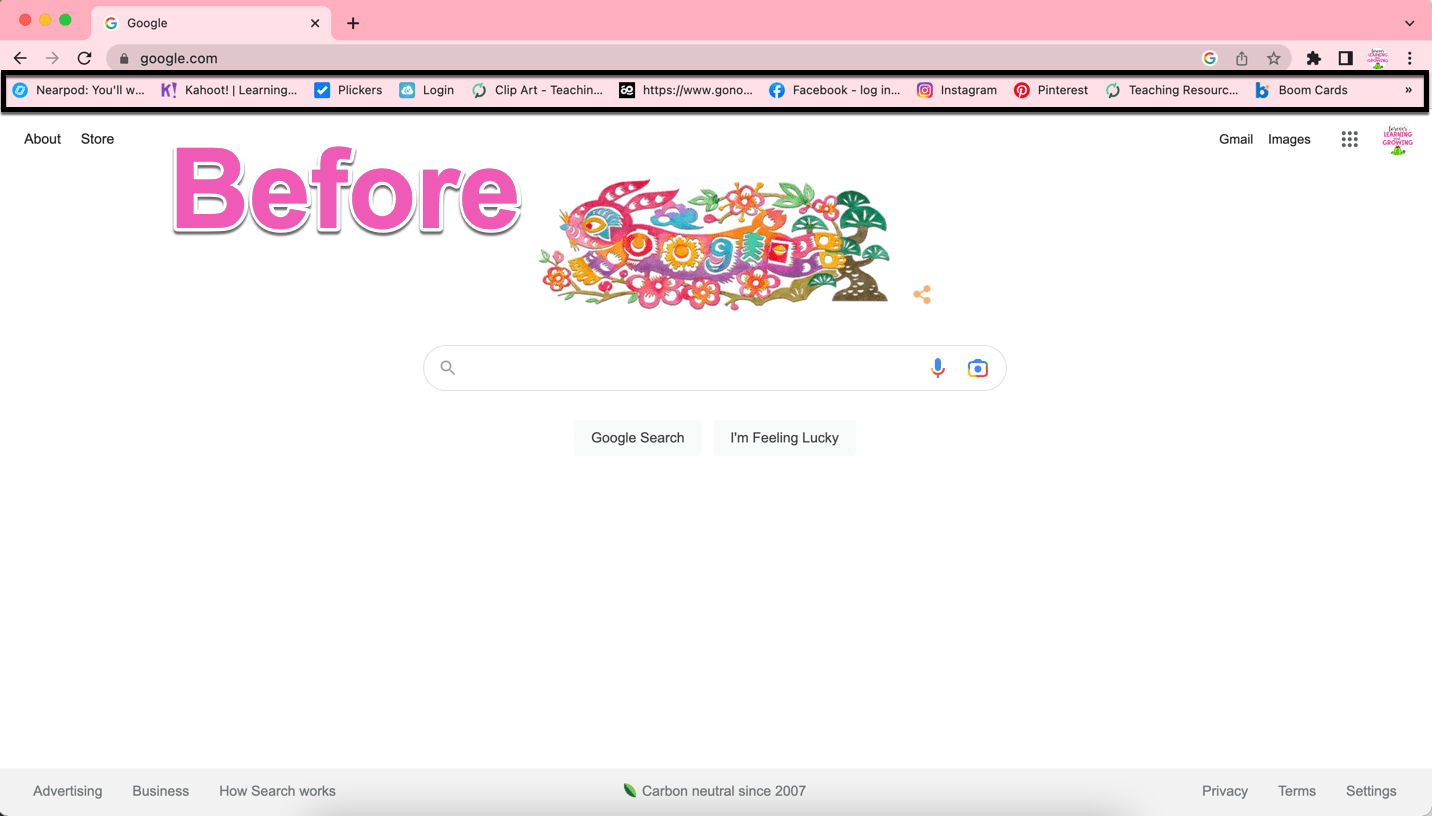Open the Login bookmark
Image resolution: width=1432 pixels, height=816 pixels.
coord(427,90)
